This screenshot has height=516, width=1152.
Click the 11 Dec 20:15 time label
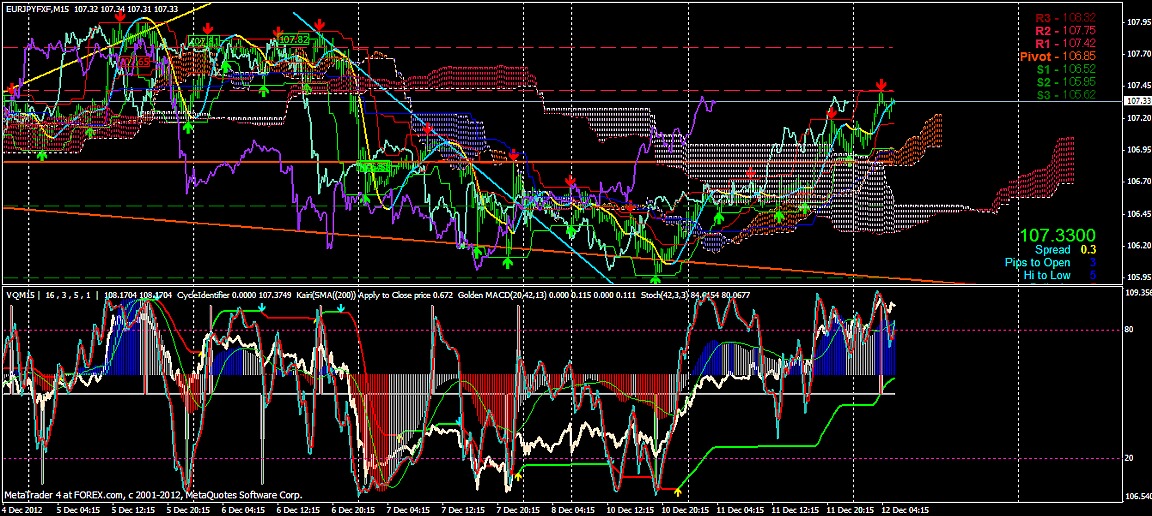coord(850,509)
